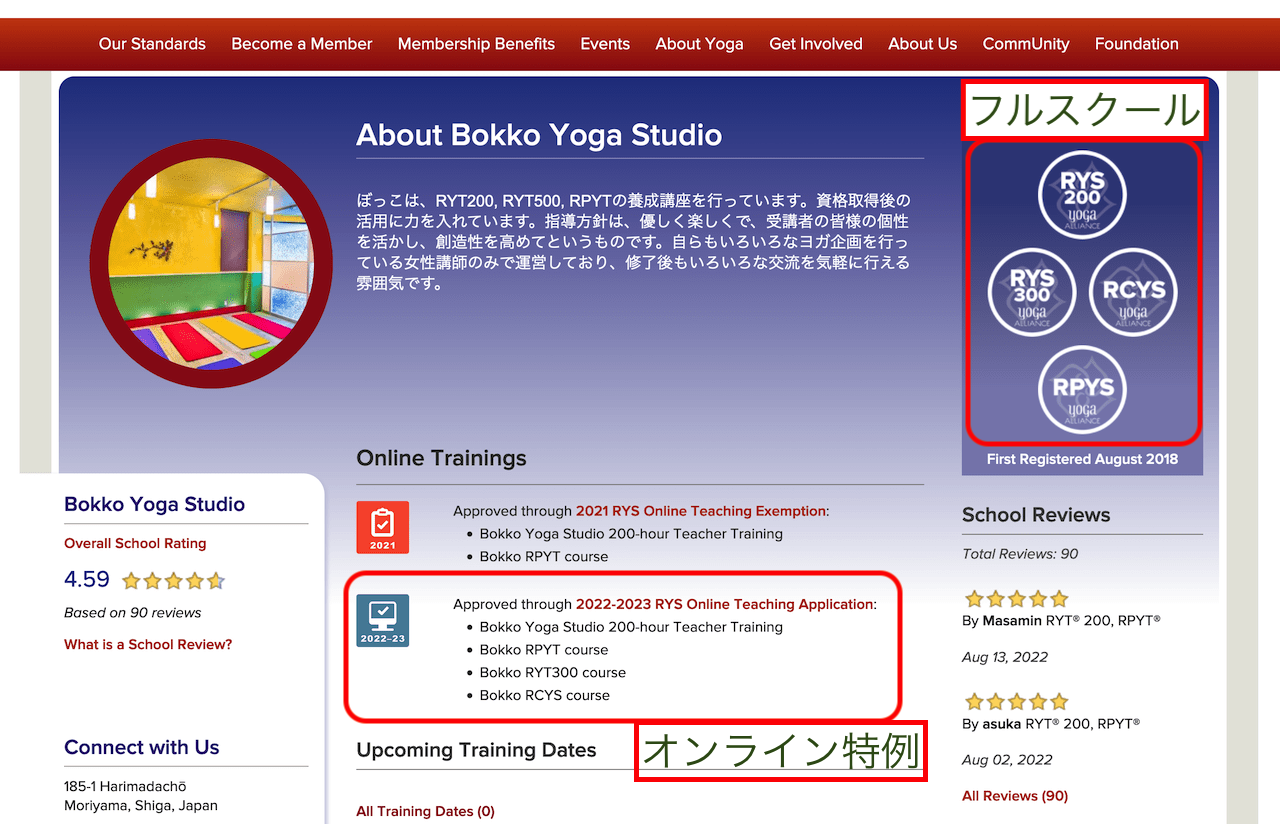Screen dimensions: 1280x824
Task: Click the RCYS Yoga Alliance badge
Action: [x=1133, y=292]
